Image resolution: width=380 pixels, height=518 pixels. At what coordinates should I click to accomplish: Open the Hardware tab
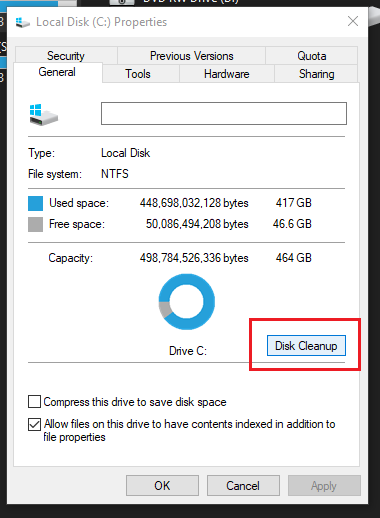click(x=227, y=74)
